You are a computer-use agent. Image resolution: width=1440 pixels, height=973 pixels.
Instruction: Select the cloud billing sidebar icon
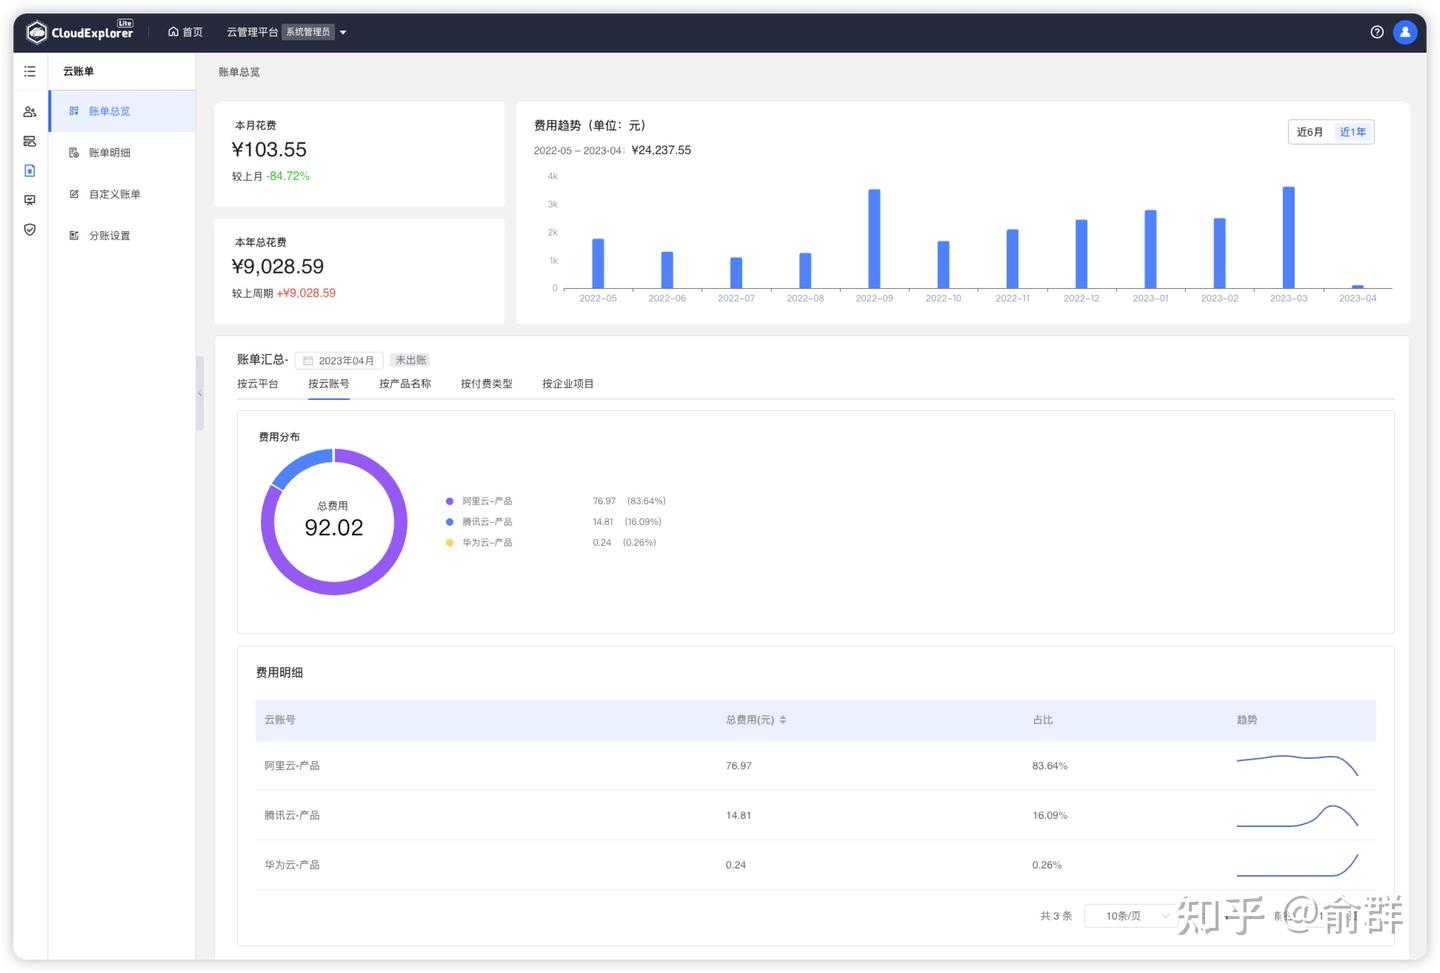pos(30,171)
